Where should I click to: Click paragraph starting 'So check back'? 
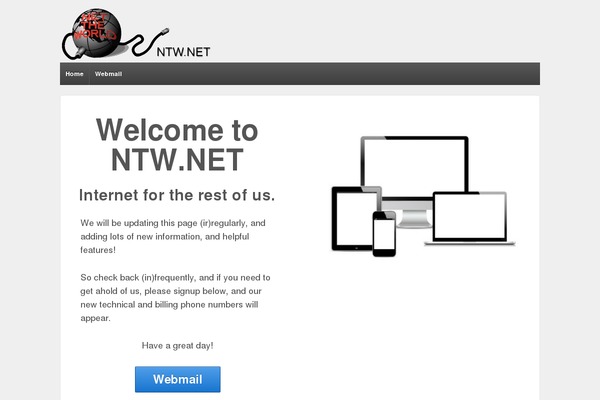[x=175, y=298]
